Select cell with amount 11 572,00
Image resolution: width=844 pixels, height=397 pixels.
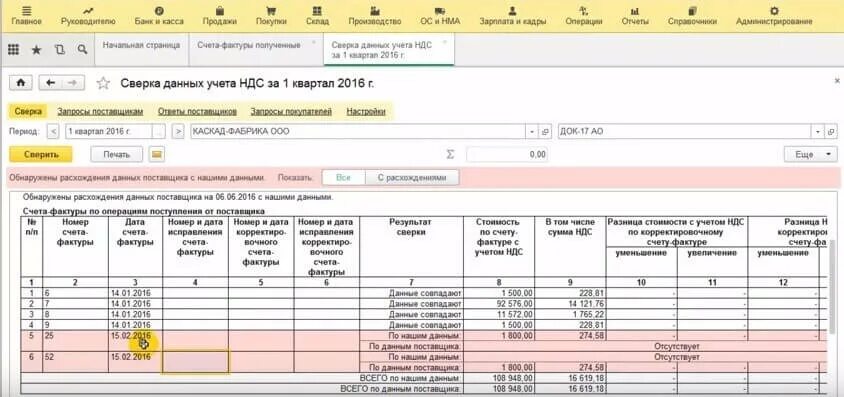[x=499, y=314]
